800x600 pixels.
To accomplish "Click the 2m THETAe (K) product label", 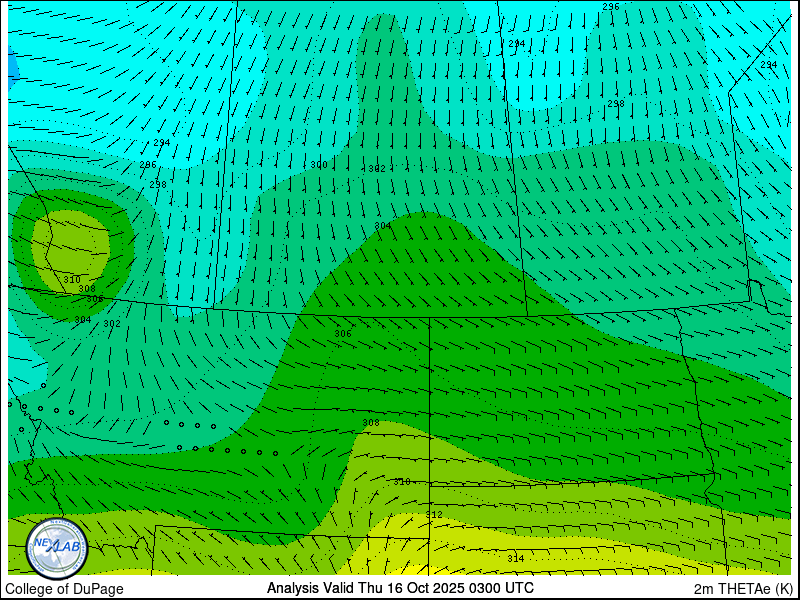I will [743, 589].
